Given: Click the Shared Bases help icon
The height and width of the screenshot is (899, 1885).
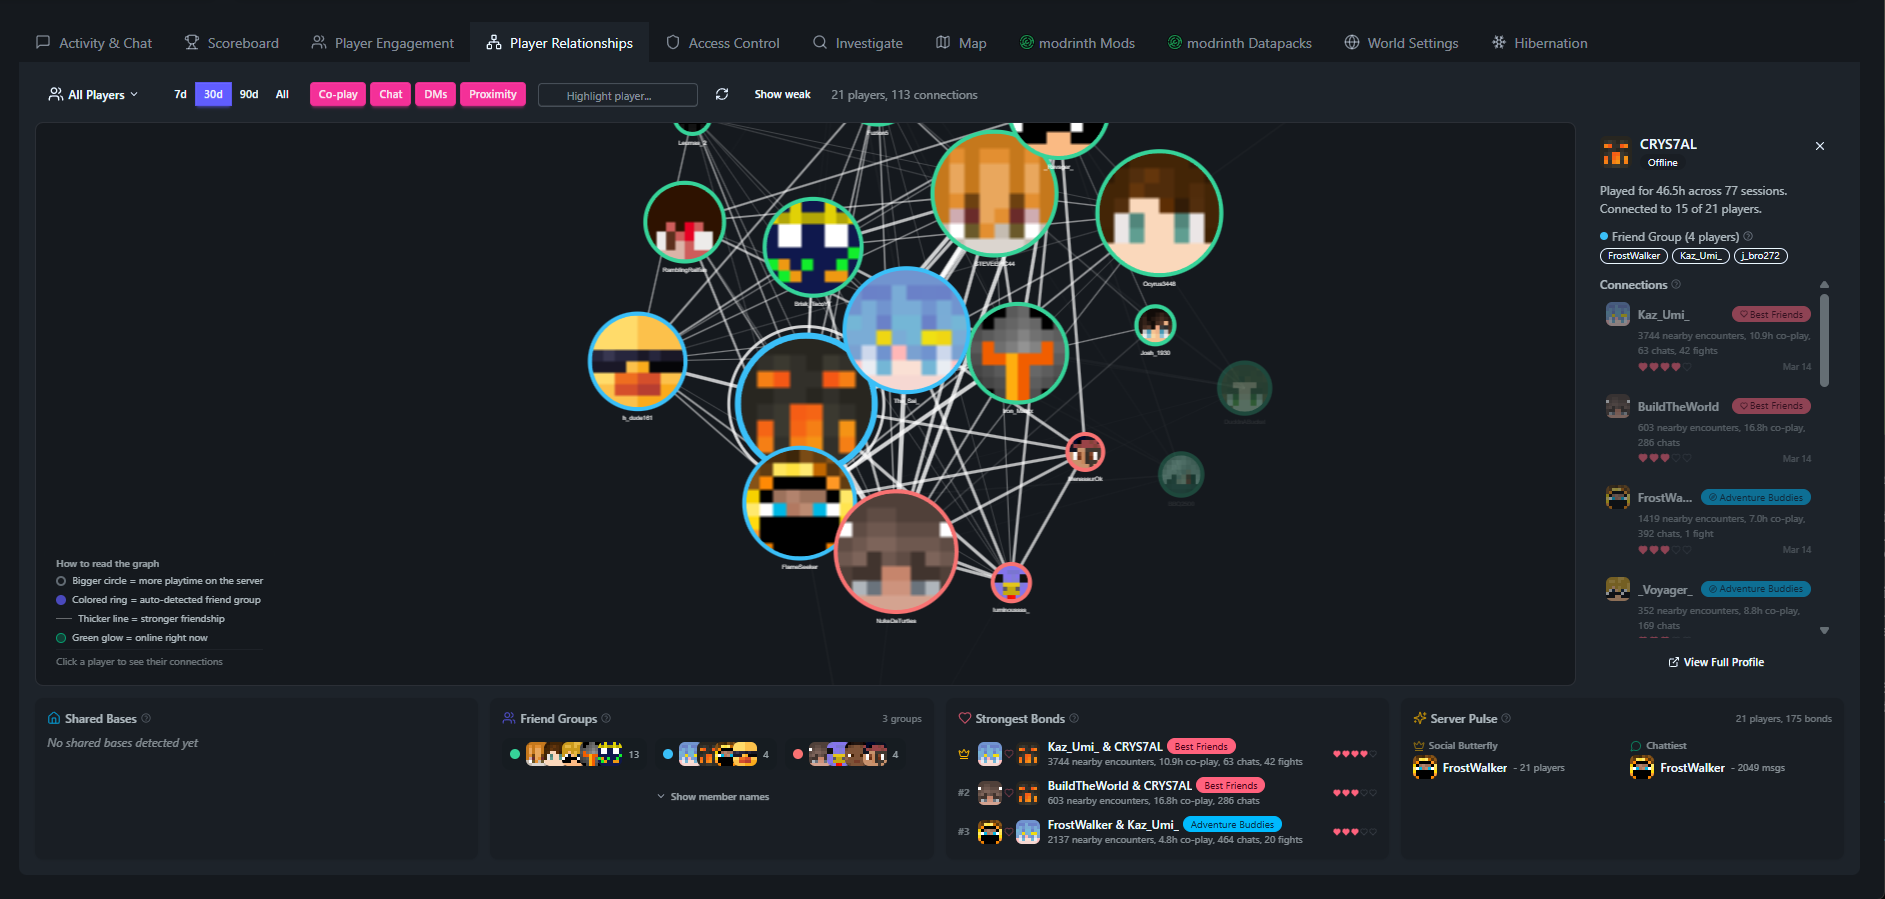Looking at the screenshot, I should pos(146,718).
